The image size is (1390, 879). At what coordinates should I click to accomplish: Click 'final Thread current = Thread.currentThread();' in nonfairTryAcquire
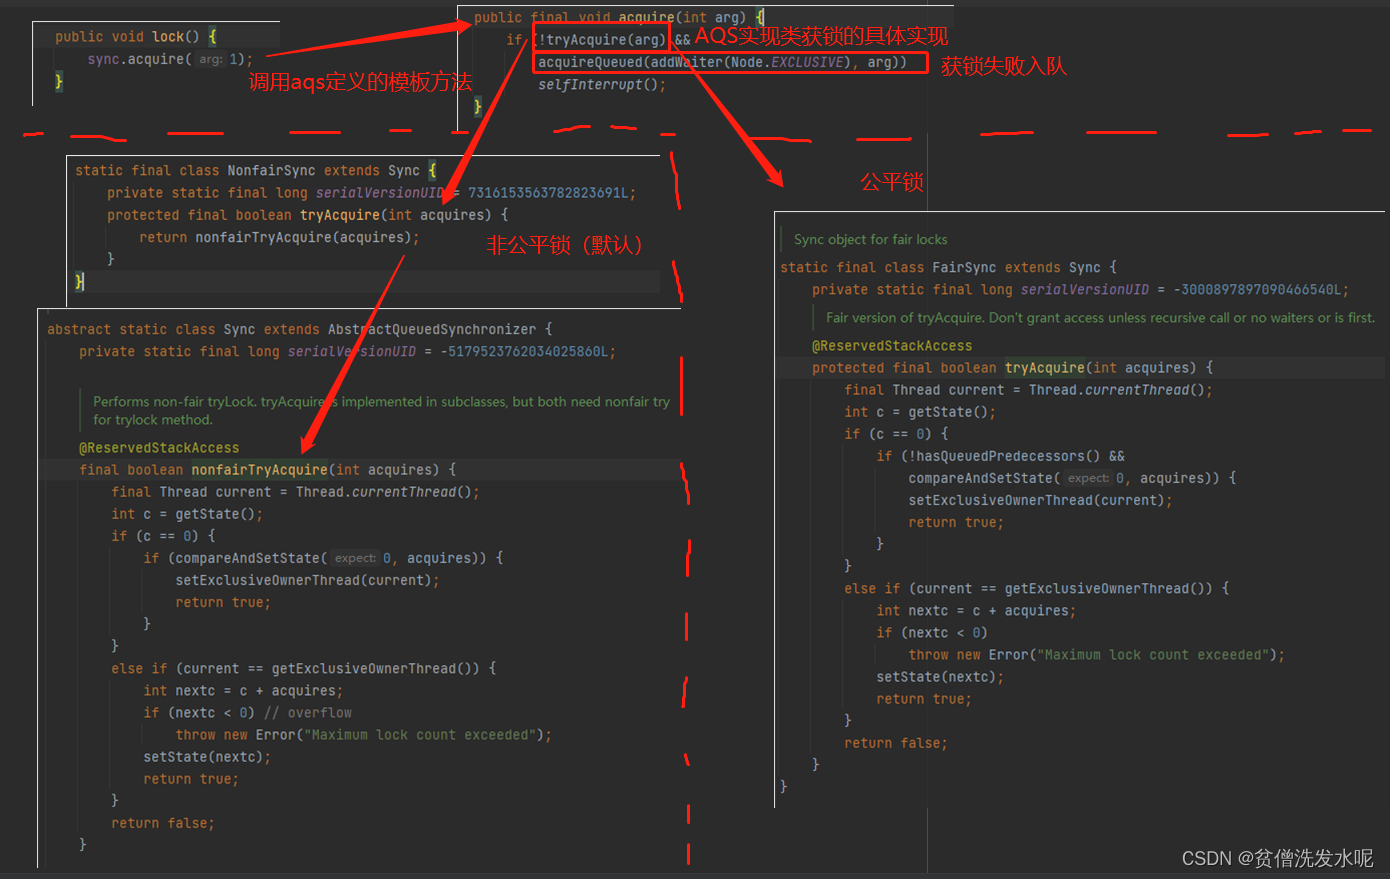coord(295,492)
